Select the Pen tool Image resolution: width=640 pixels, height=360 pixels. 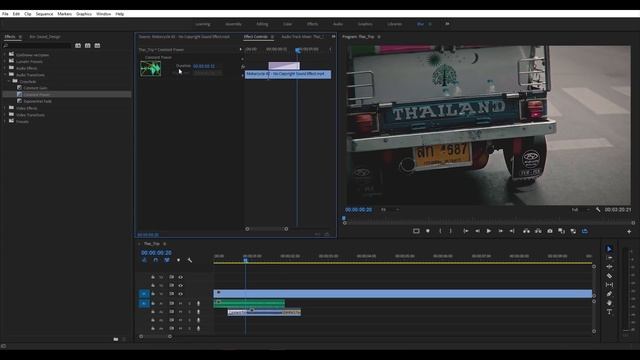[x=609, y=294]
